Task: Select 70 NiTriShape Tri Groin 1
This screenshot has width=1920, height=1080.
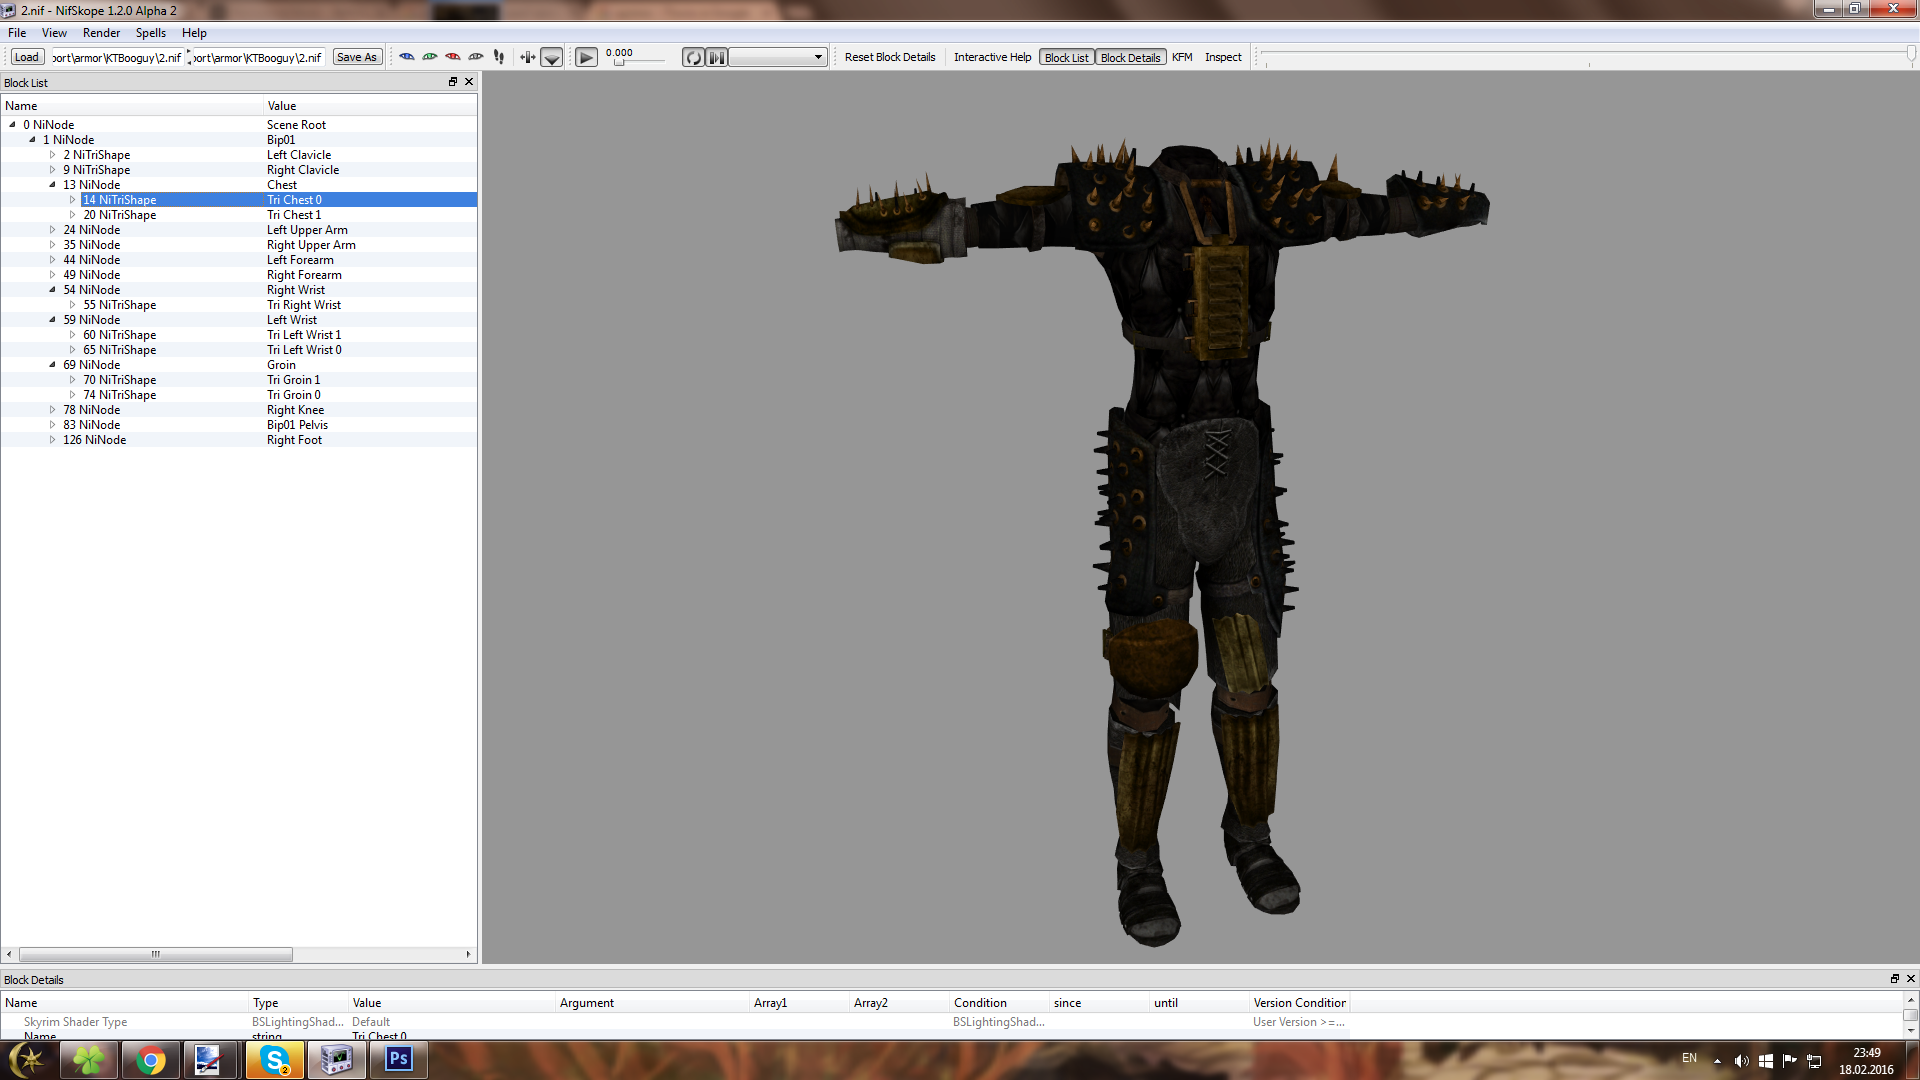Action: point(239,380)
